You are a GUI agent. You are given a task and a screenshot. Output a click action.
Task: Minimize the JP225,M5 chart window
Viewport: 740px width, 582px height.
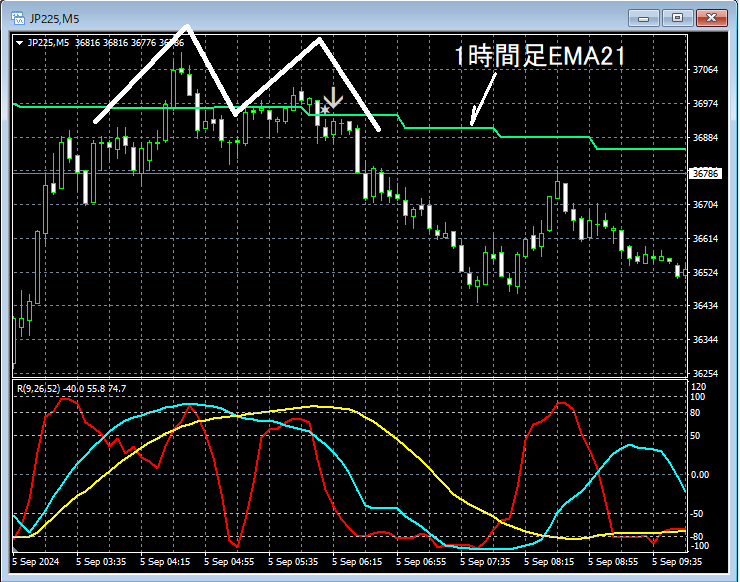click(643, 18)
